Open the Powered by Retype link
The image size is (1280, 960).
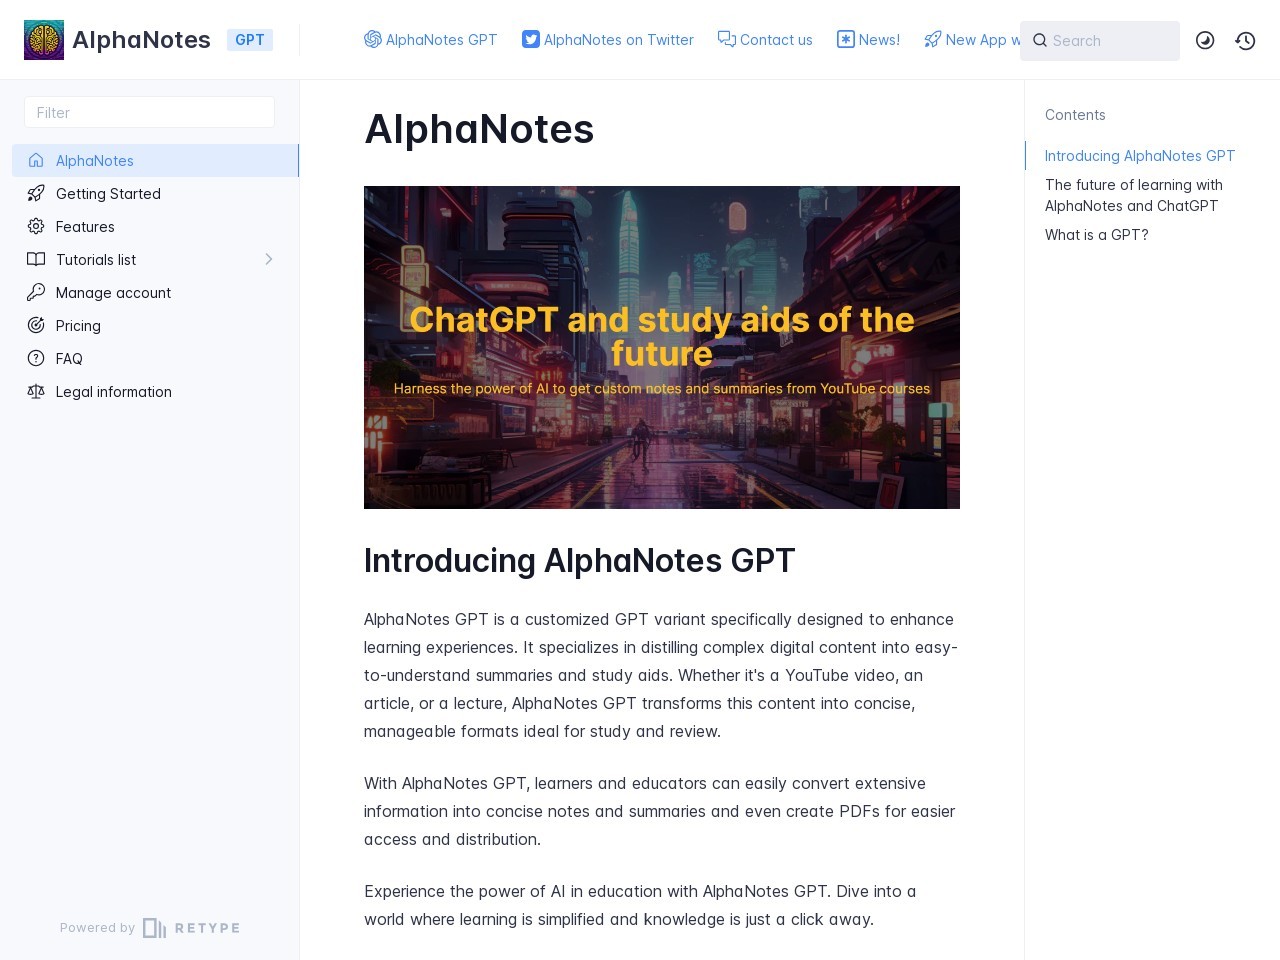pyautogui.click(x=149, y=928)
